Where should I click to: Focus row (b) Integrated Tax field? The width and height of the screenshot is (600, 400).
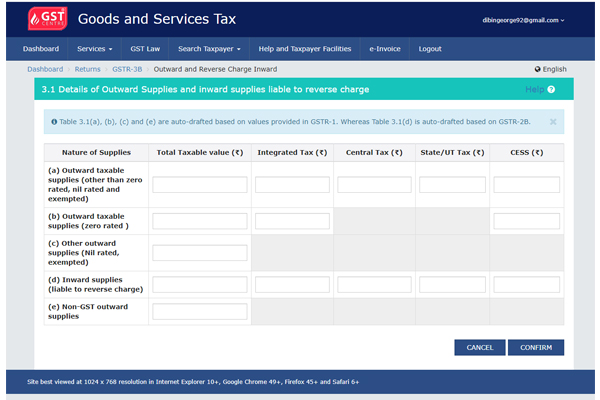292,221
